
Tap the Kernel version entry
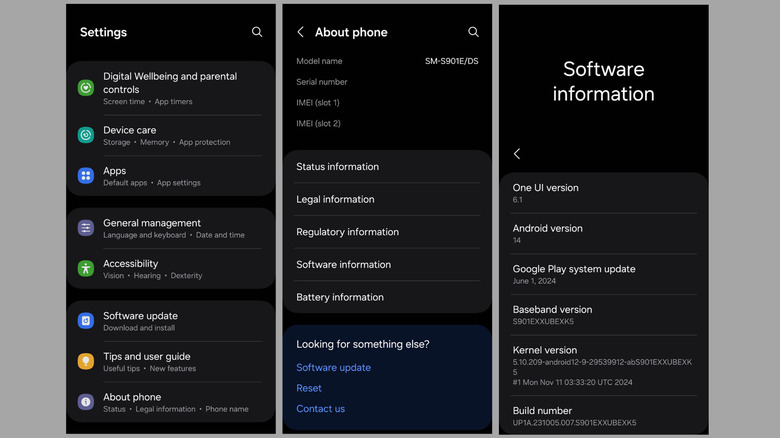(603, 366)
